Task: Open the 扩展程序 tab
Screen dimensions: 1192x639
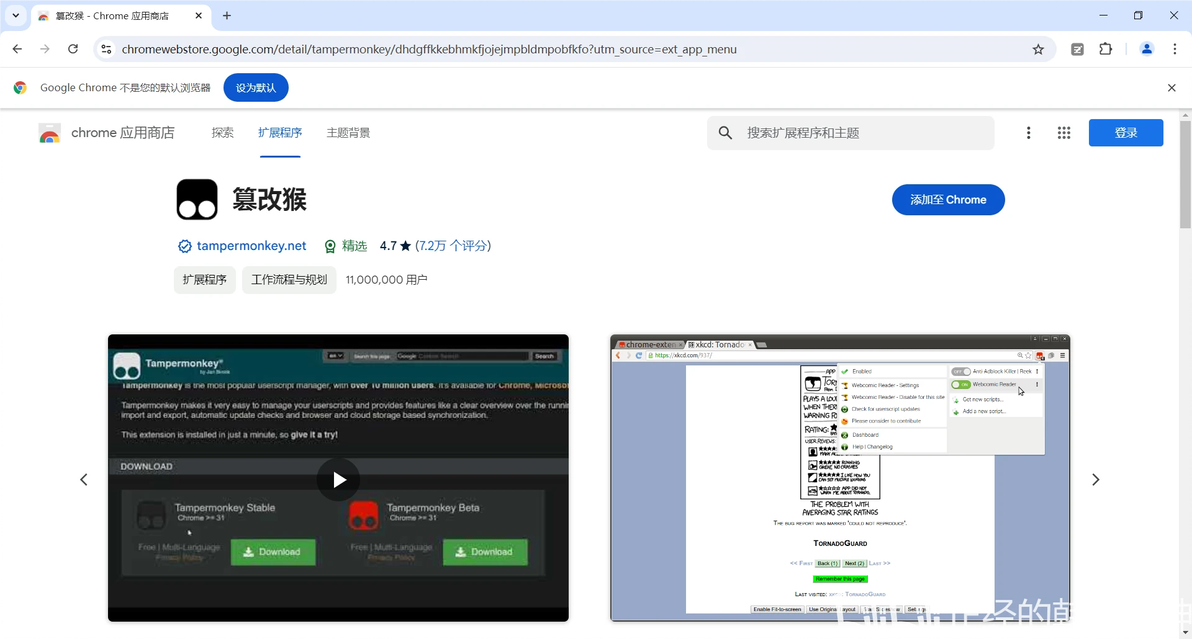Action: point(280,132)
